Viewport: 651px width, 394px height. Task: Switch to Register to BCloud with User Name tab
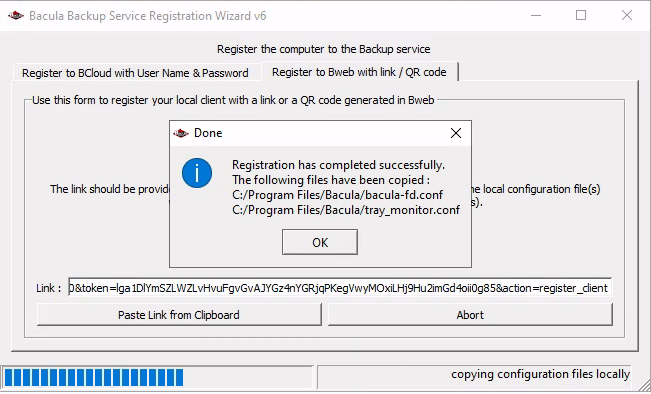pyautogui.click(x=135, y=73)
